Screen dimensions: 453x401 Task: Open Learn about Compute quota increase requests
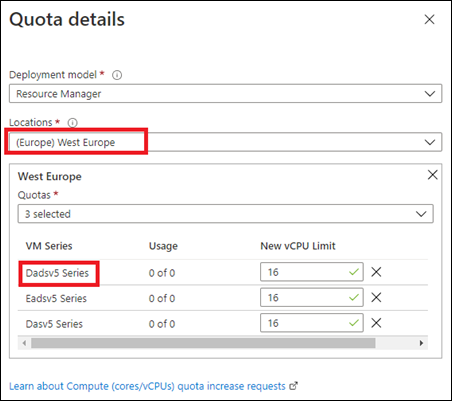coord(147,386)
